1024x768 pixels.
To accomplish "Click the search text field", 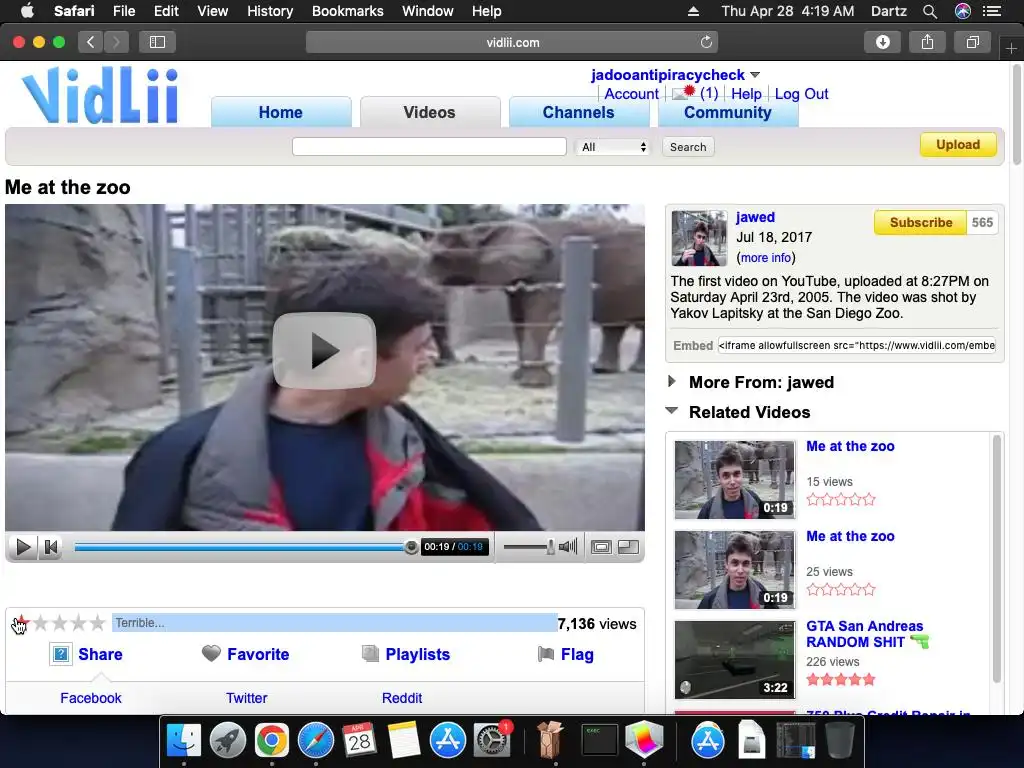I will (429, 147).
